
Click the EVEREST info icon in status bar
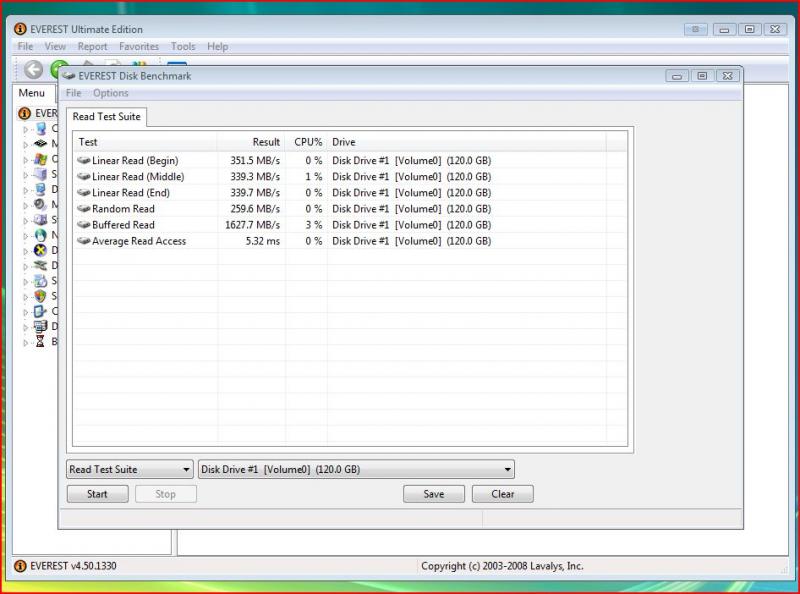coord(20,566)
